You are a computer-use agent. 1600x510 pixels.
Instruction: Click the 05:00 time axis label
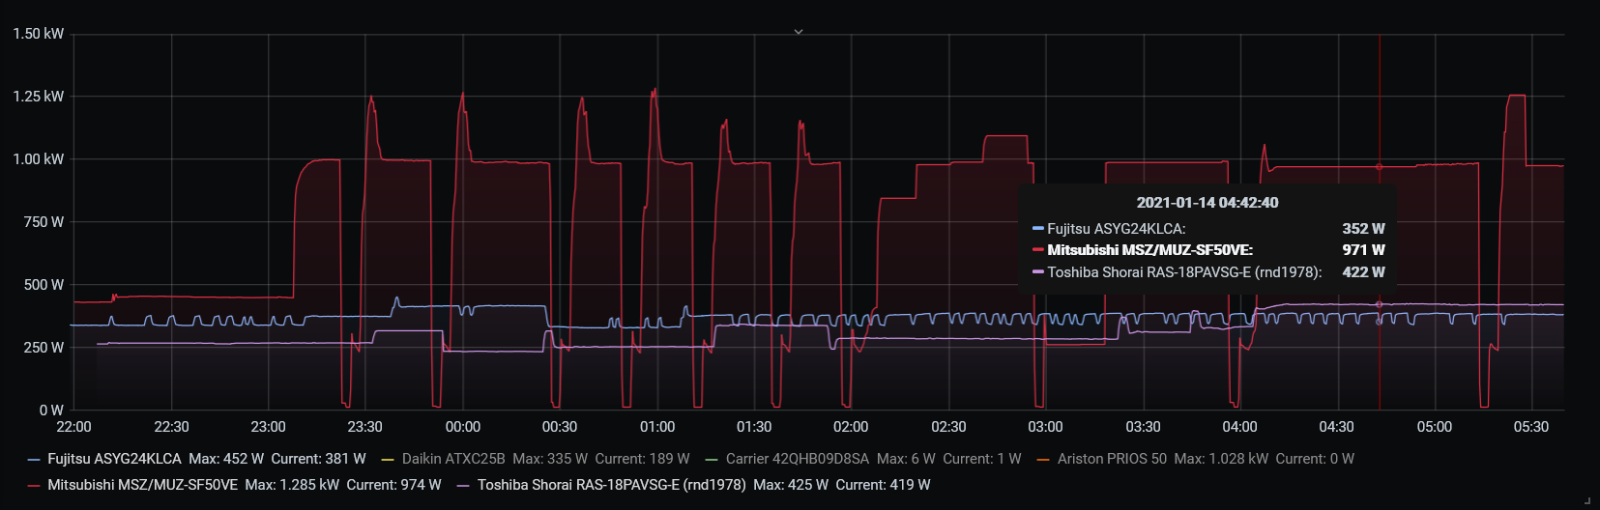1434,427
